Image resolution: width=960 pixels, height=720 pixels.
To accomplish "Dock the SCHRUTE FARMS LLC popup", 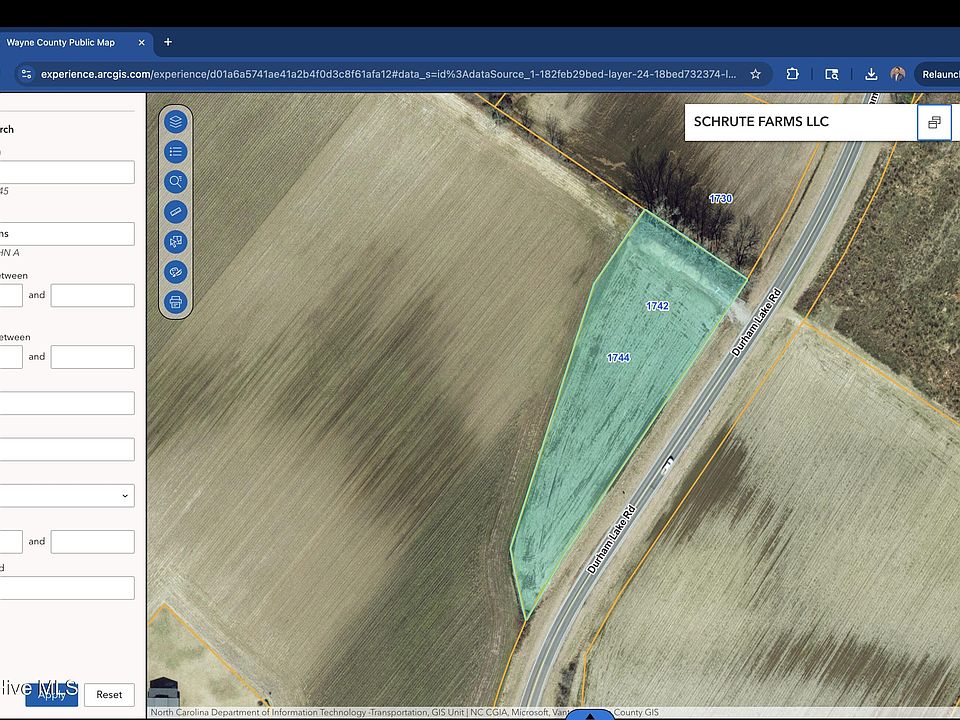I will tap(934, 121).
